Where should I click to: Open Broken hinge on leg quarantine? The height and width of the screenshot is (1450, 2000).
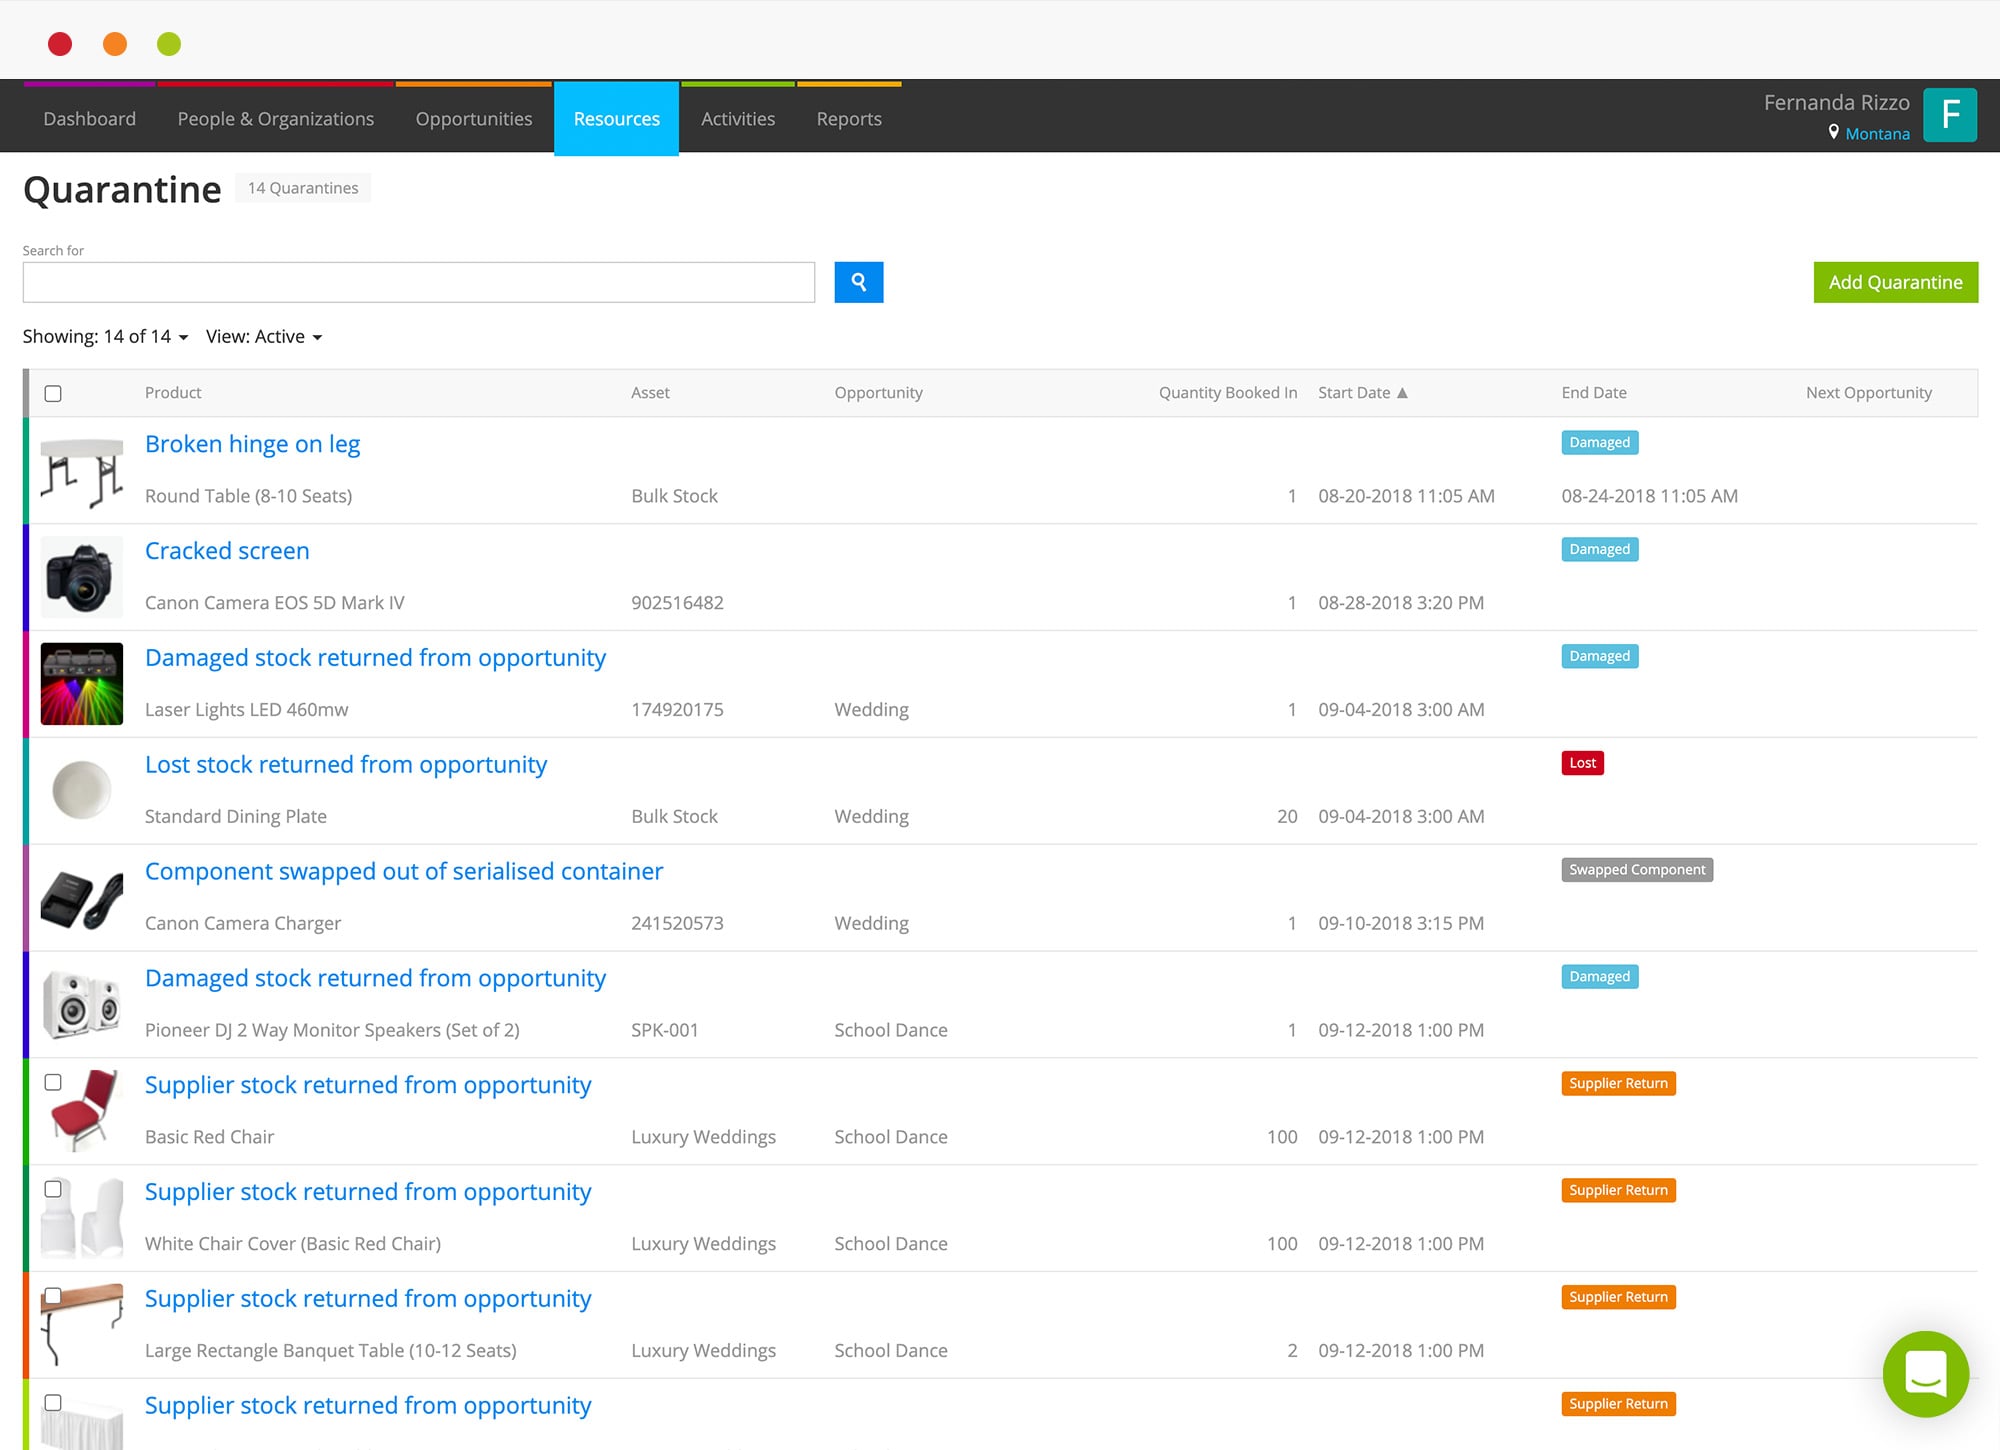(x=252, y=444)
